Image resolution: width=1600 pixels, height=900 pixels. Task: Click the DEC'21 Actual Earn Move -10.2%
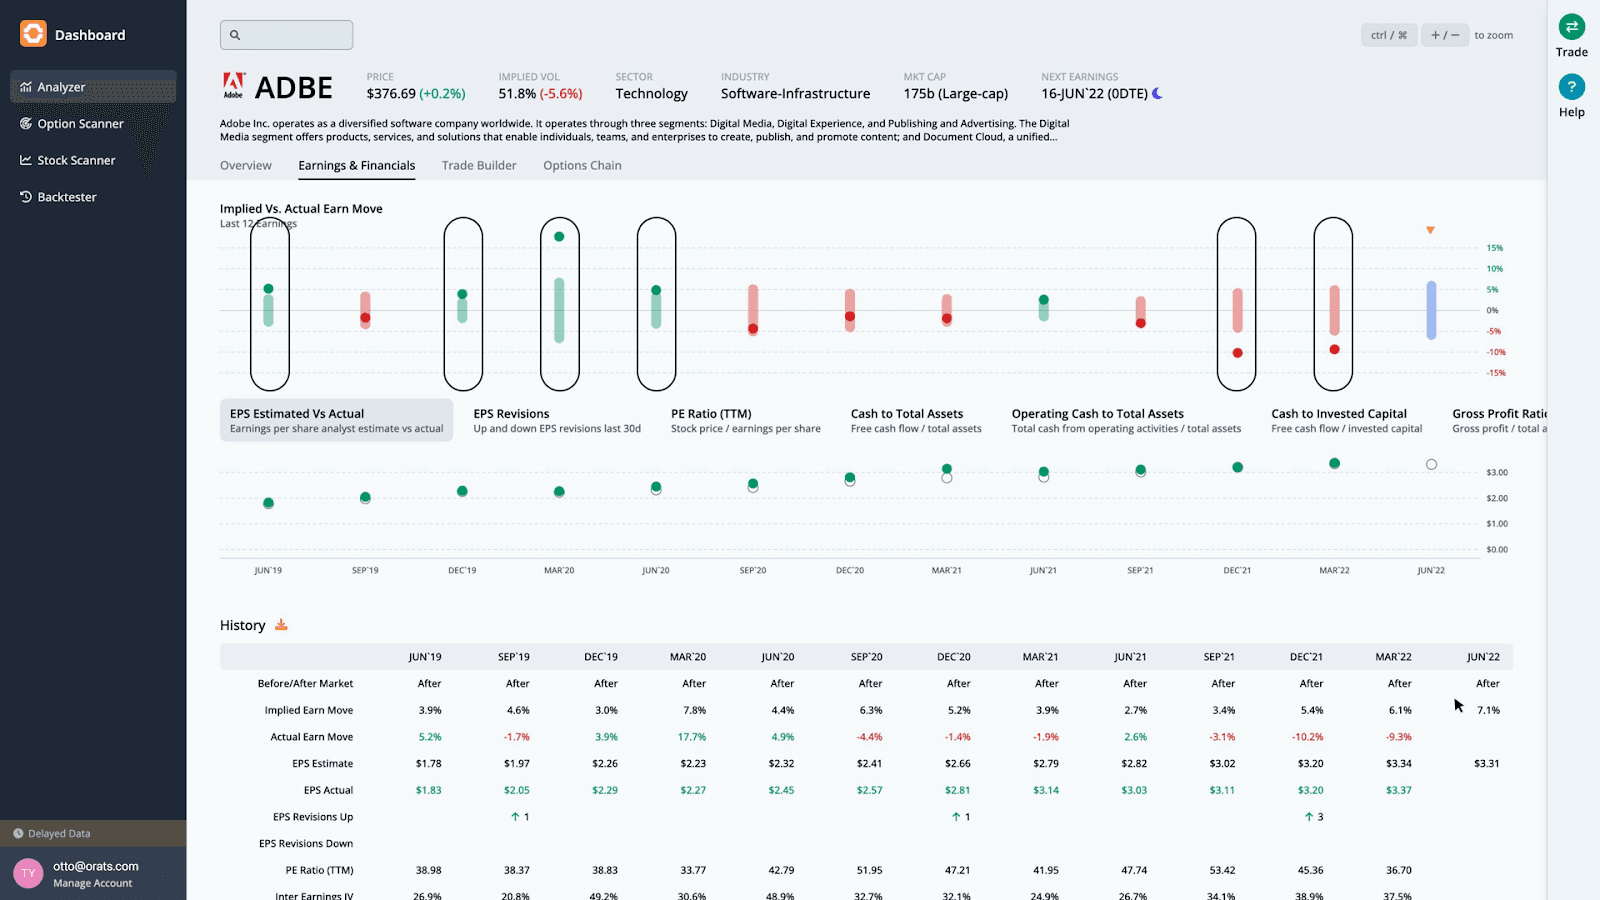click(x=1307, y=737)
